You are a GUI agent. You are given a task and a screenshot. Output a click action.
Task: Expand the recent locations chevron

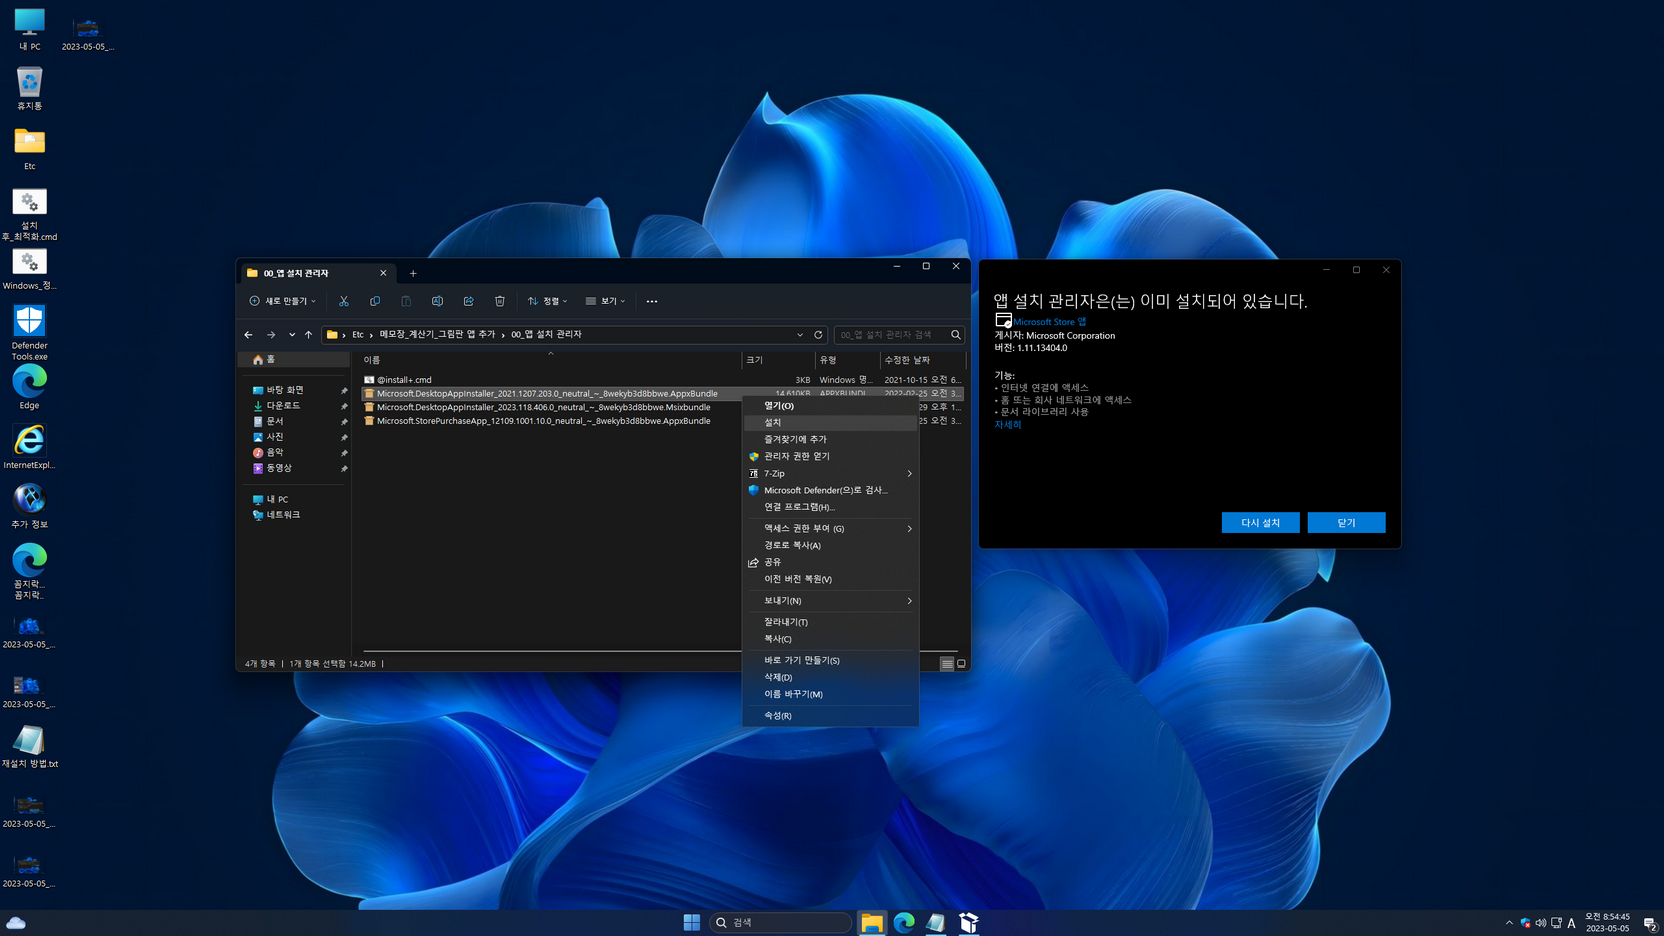[x=291, y=335]
